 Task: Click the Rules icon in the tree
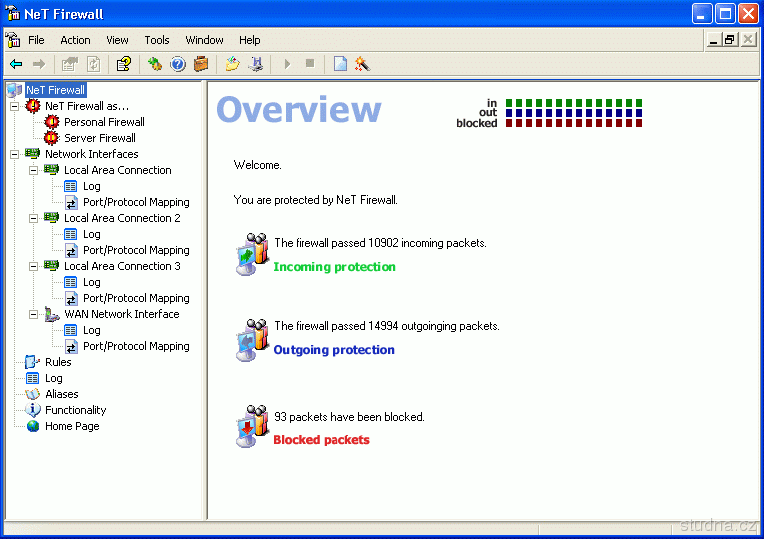(x=33, y=362)
